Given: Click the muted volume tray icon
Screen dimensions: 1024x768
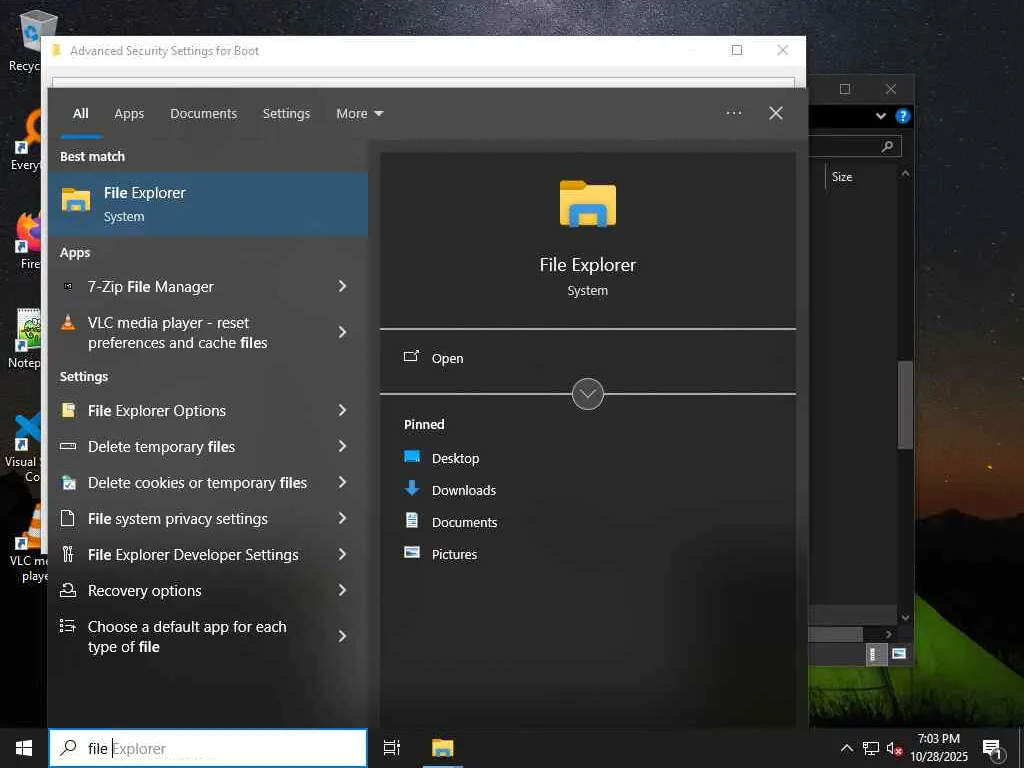Looking at the screenshot, I should [894, 748].
